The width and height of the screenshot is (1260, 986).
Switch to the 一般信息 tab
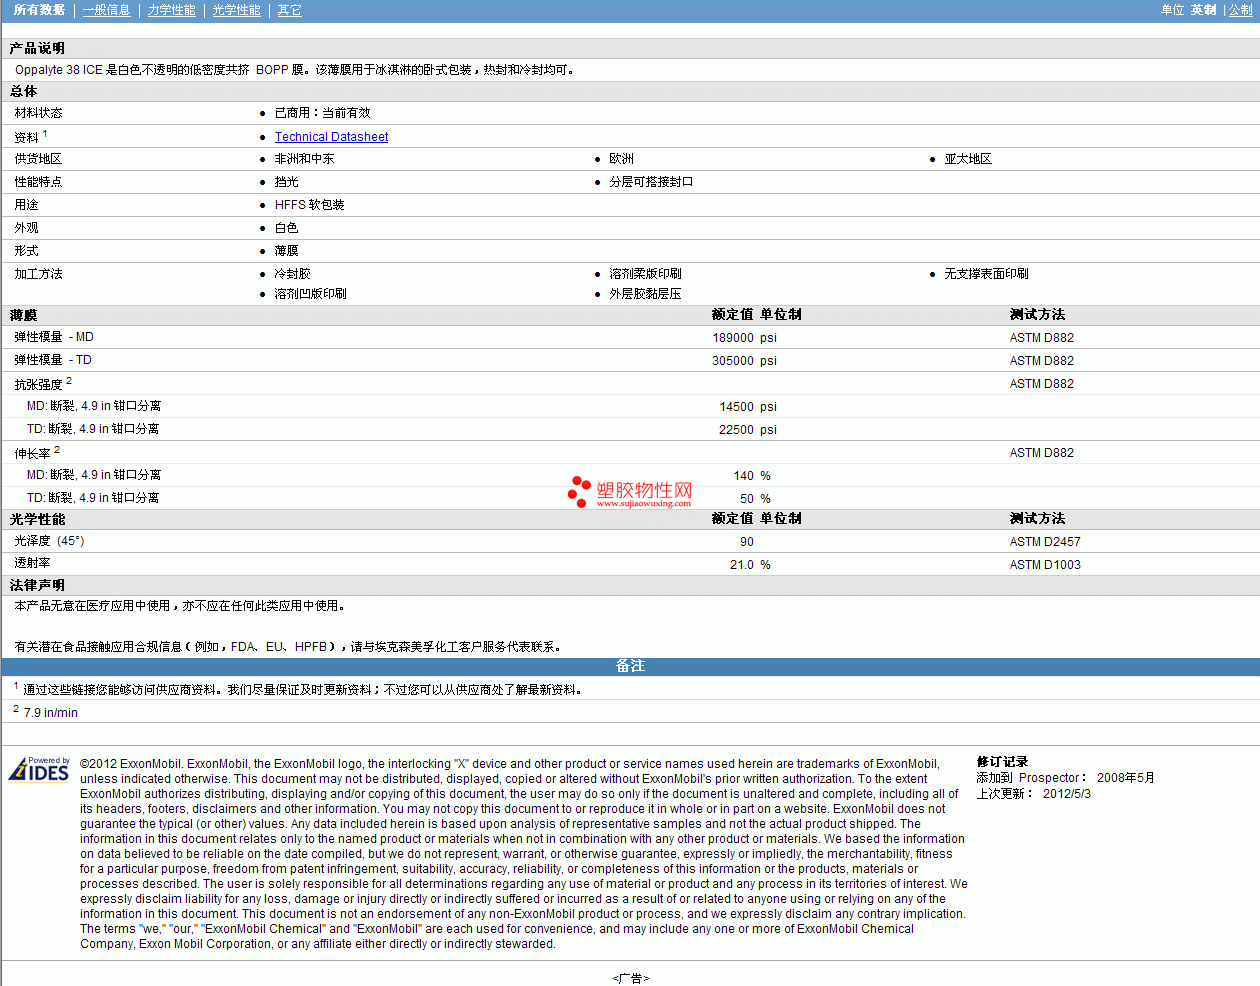pyautogui.click(x=106, y=10)
